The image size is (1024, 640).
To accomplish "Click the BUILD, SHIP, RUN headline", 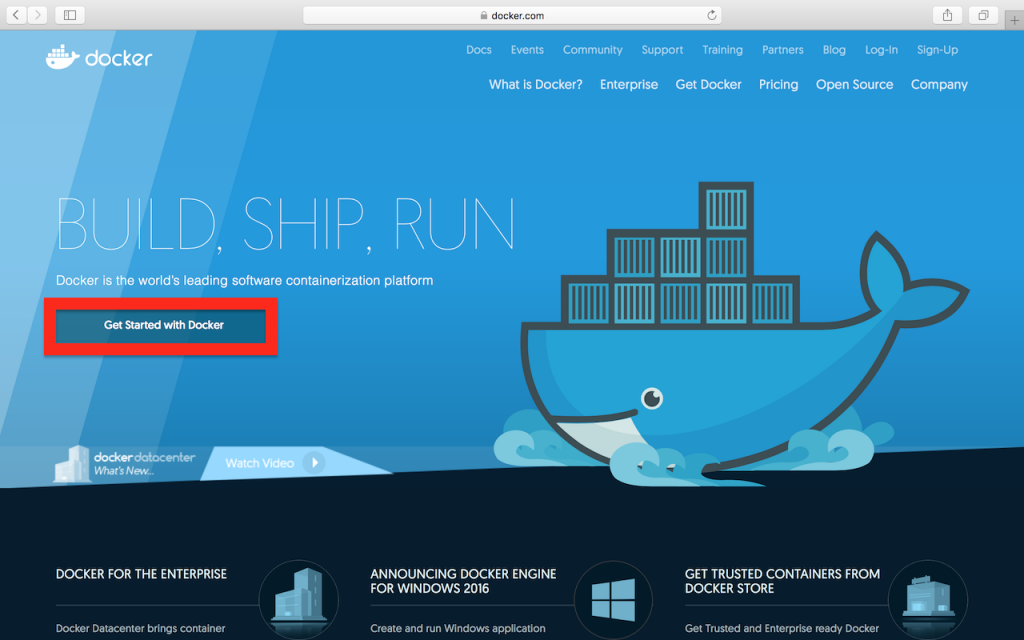I will [286, 225].
